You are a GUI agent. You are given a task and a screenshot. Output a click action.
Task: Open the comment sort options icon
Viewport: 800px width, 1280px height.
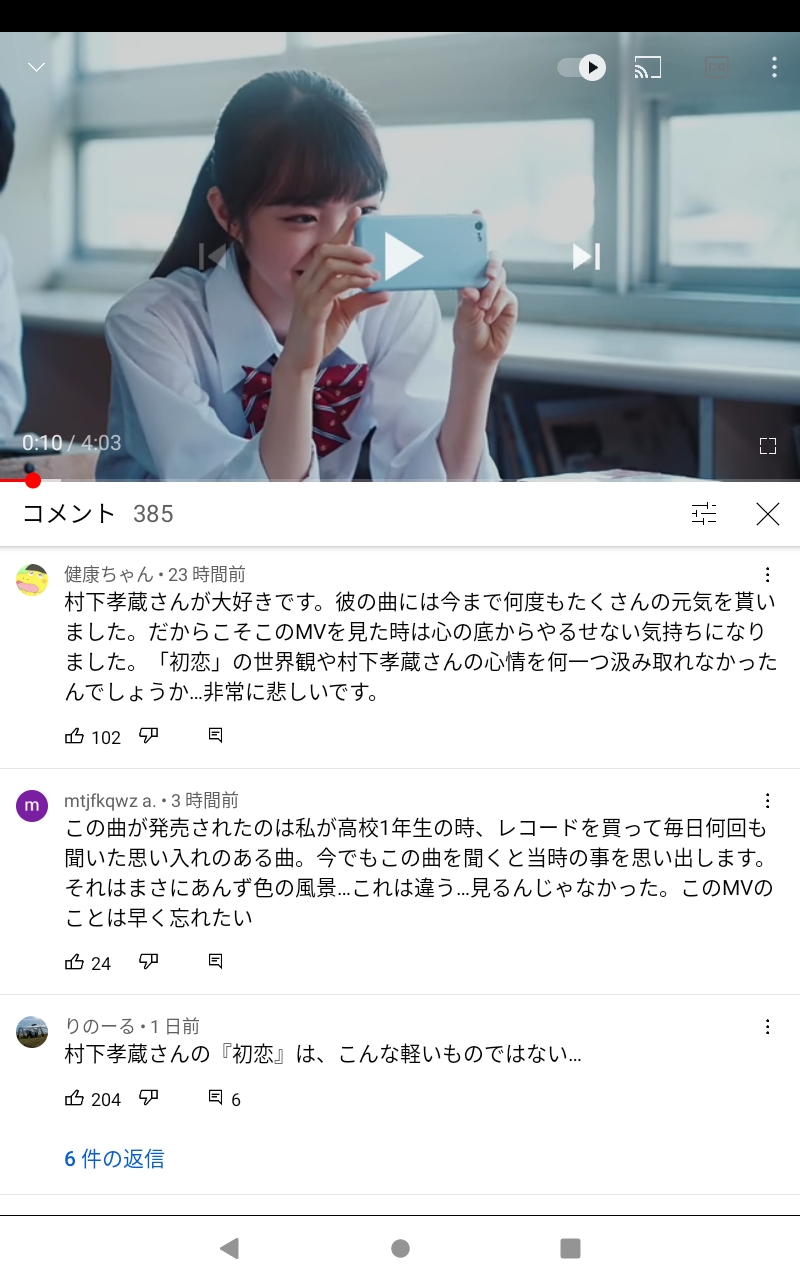[704, 514]
